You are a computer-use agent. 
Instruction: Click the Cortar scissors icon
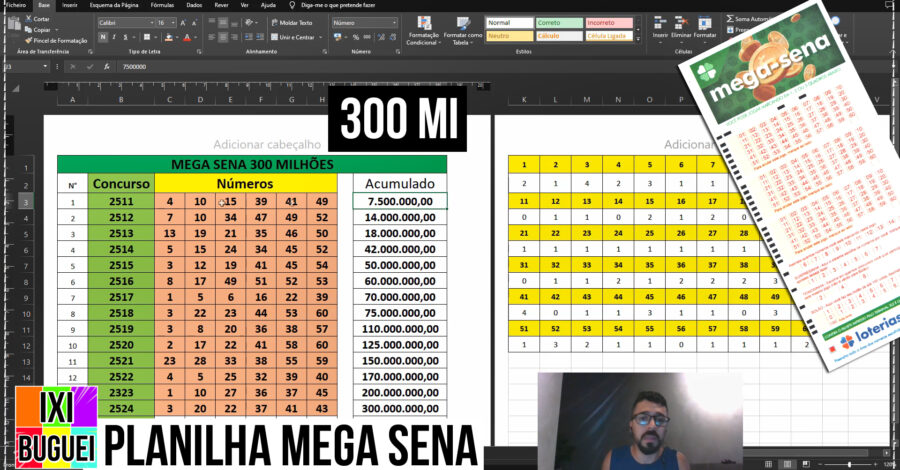[29, 19]
